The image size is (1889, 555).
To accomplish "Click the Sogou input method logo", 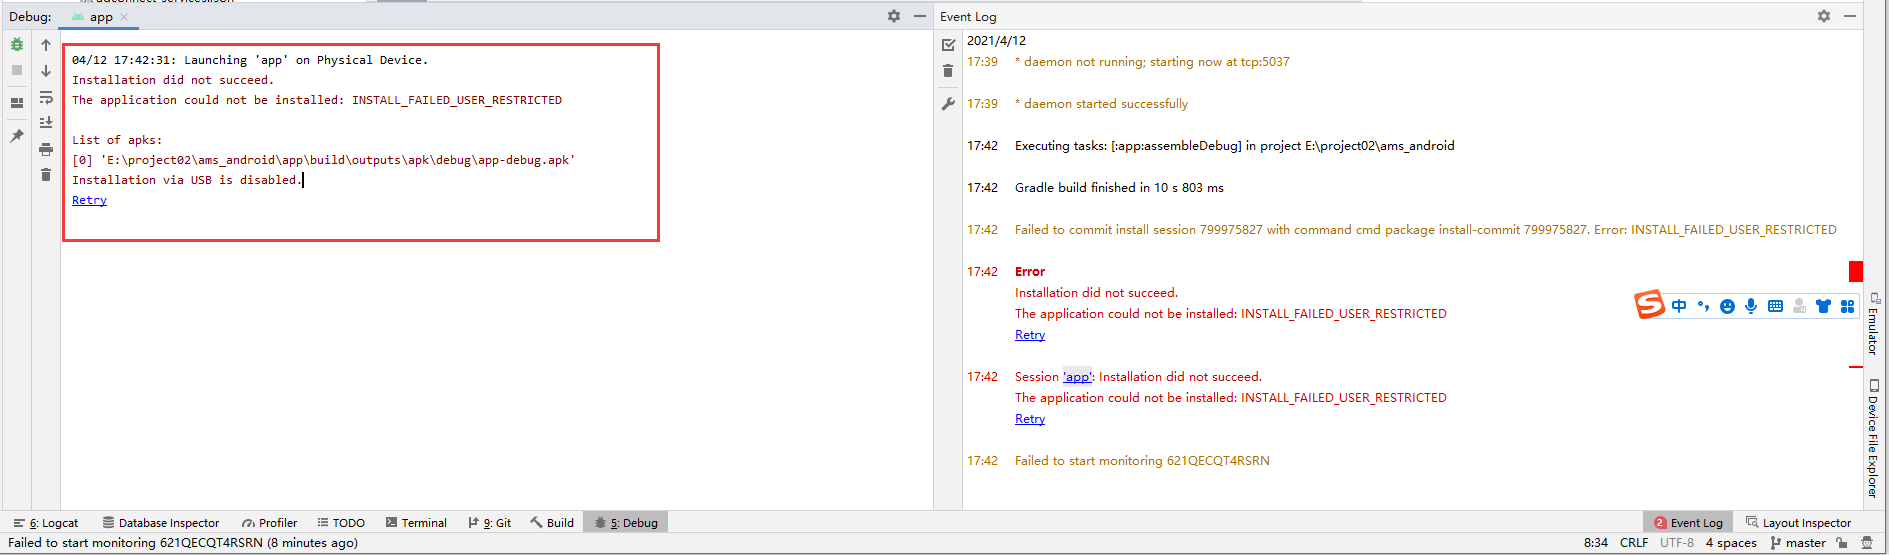I will pyautogui.click(x=1649, y=304).
